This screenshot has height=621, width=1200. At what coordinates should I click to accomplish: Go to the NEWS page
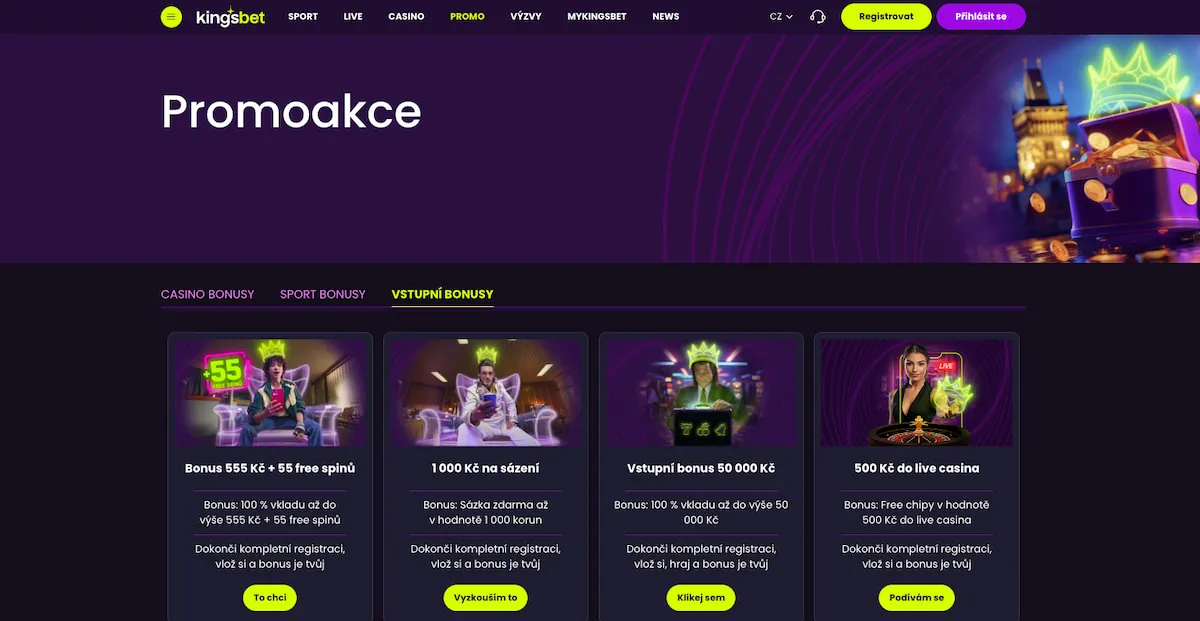tap(665, 17)
